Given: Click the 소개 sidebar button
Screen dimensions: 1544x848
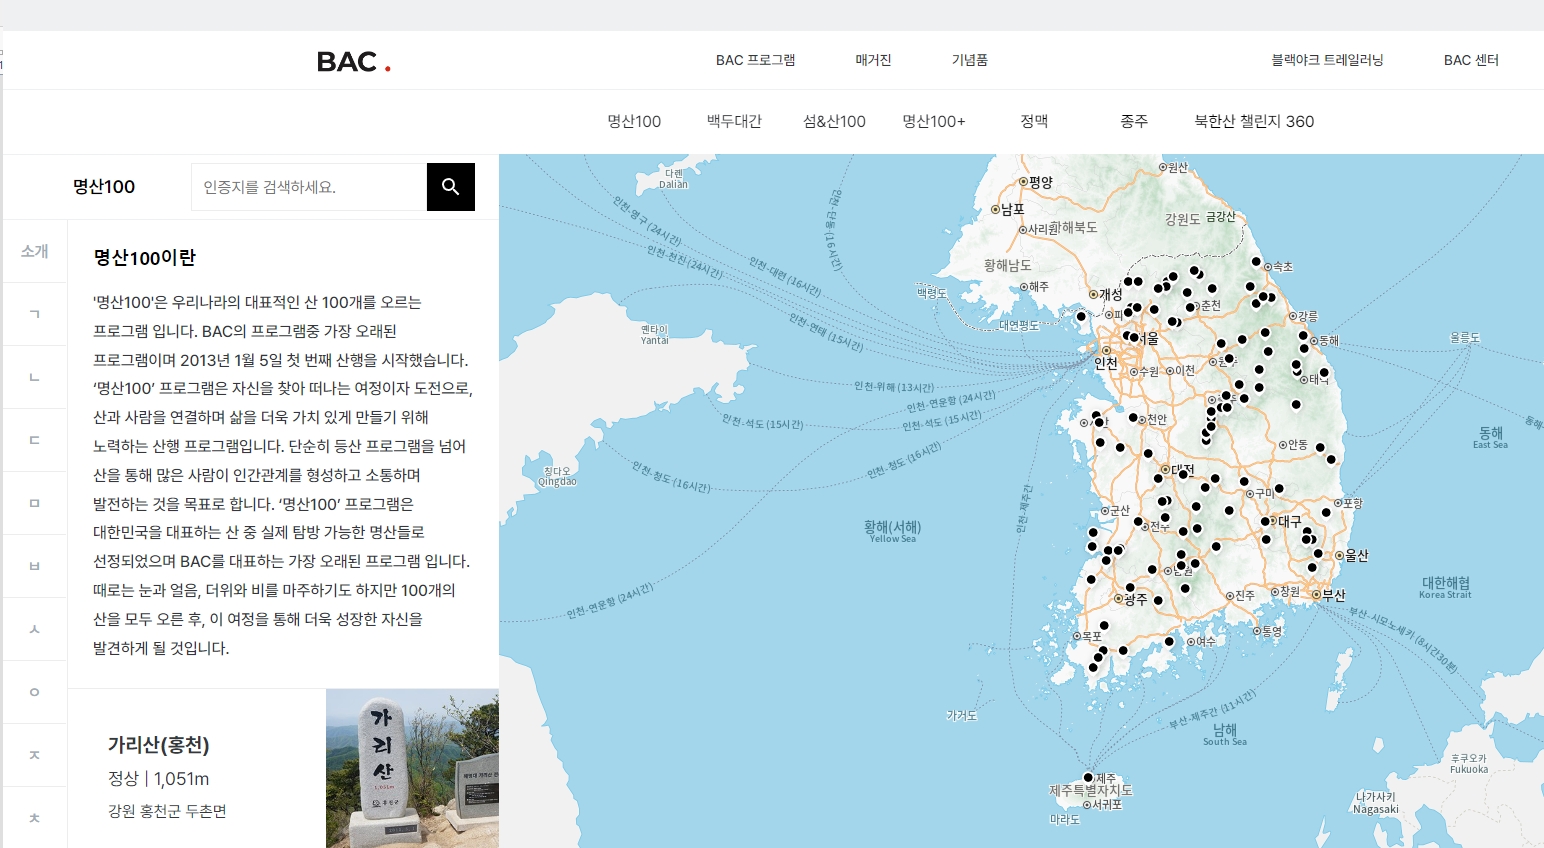Looking at the screenshot, I should [x=35, y=251].
